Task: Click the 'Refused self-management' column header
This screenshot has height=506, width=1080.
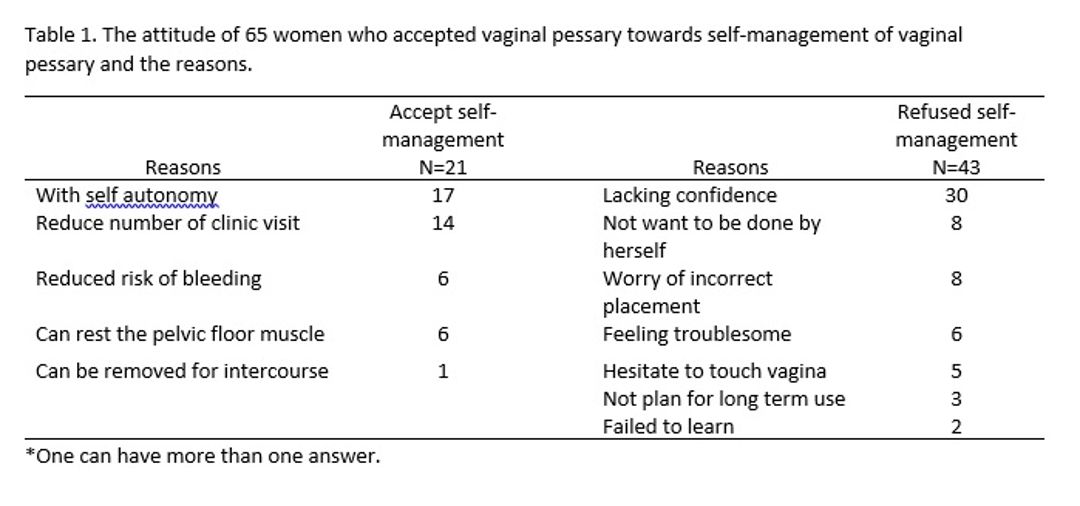Action: 956,140
